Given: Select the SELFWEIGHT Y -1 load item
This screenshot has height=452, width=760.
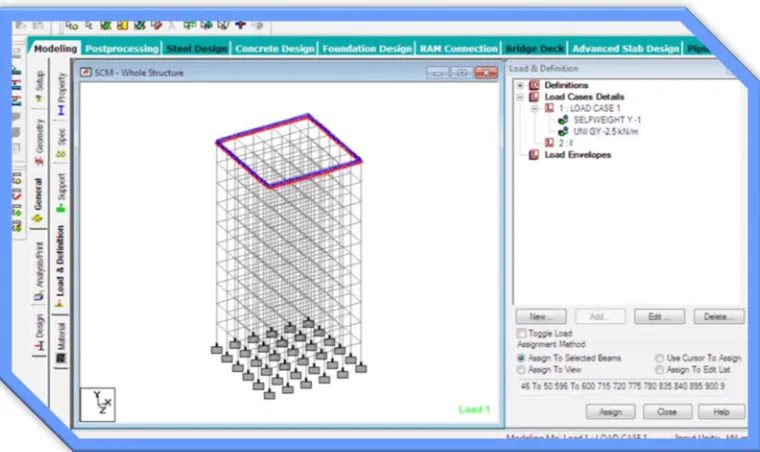Looking at the screenshot, I should coord(607,120).
